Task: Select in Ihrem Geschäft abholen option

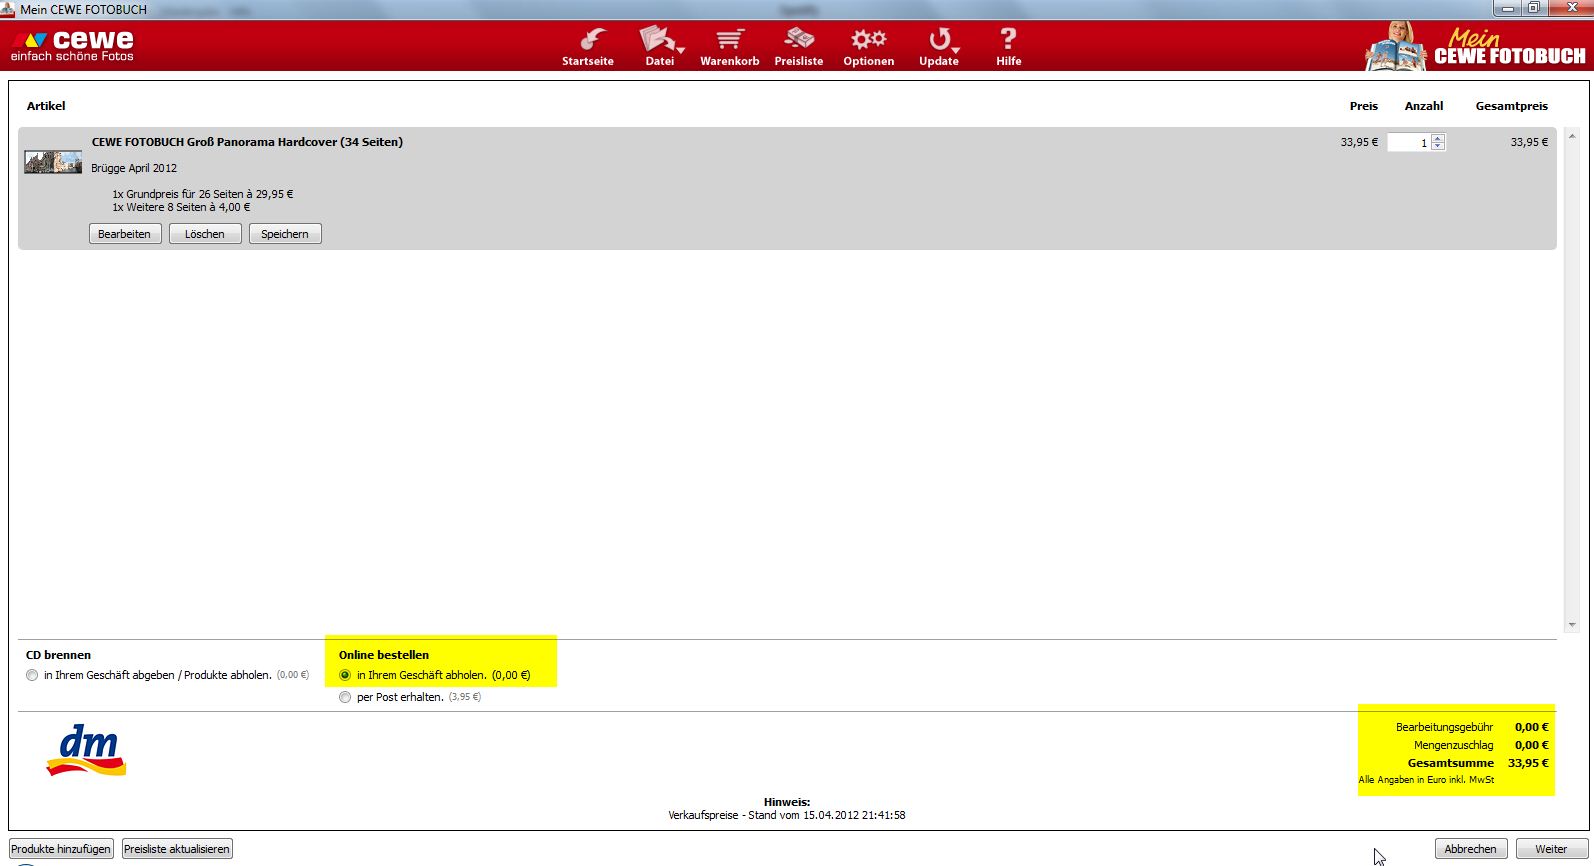Action: click(x=345, y=675)
